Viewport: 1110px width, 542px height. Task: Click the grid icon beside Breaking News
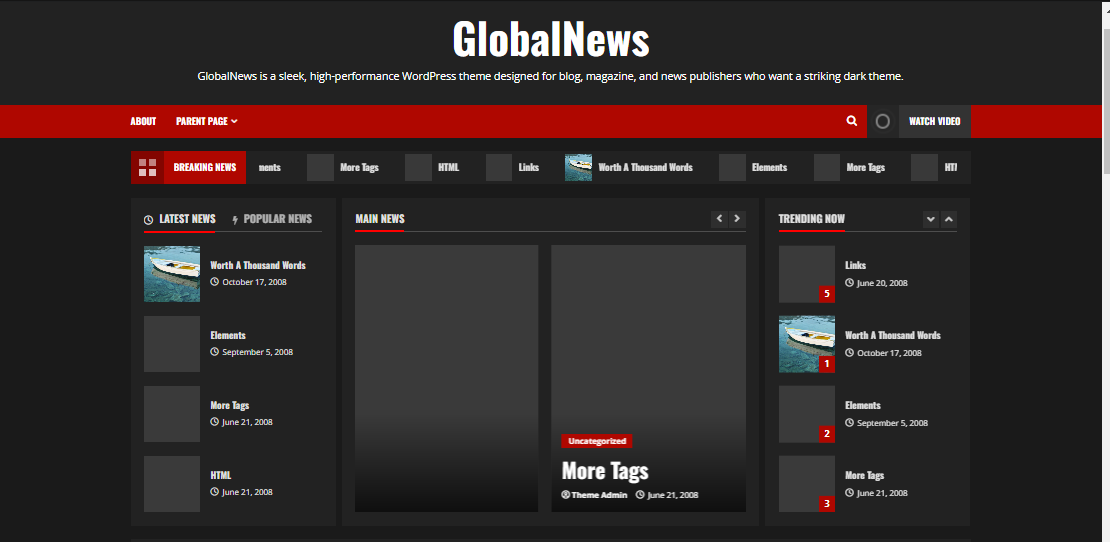click(147, 168)
